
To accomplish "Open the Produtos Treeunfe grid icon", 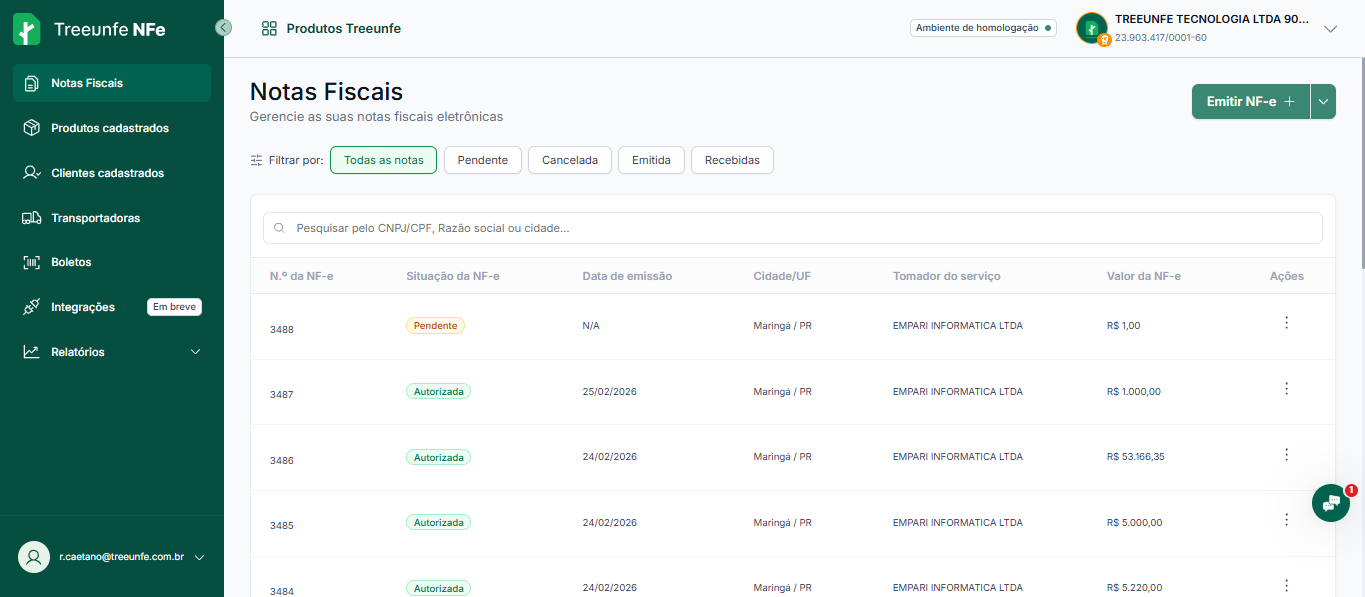I will [x=269, y=29].
